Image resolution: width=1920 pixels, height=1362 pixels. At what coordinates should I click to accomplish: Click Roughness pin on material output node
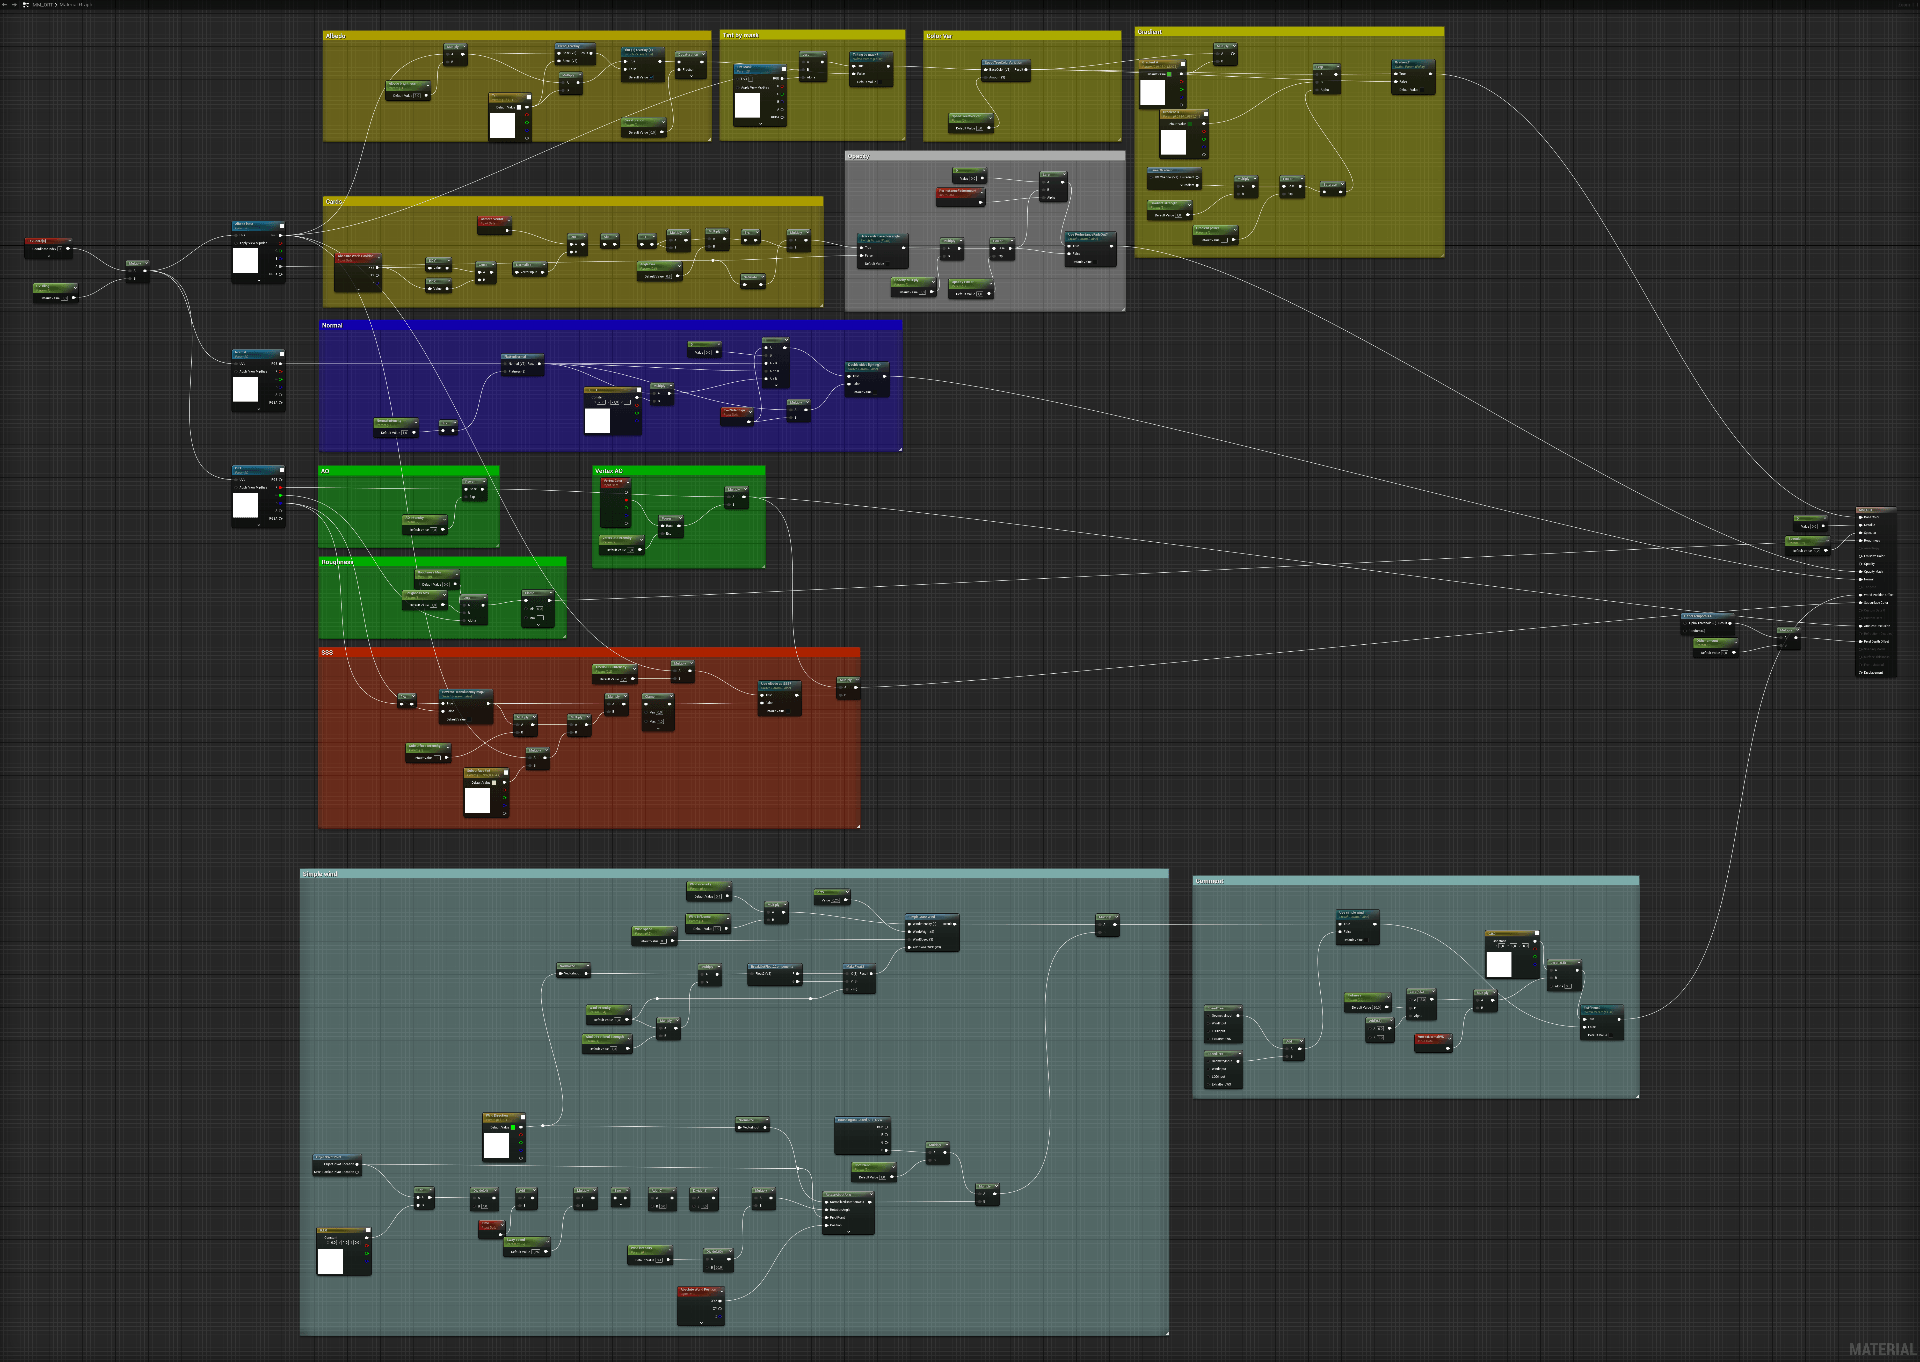tap(1860, 541)
